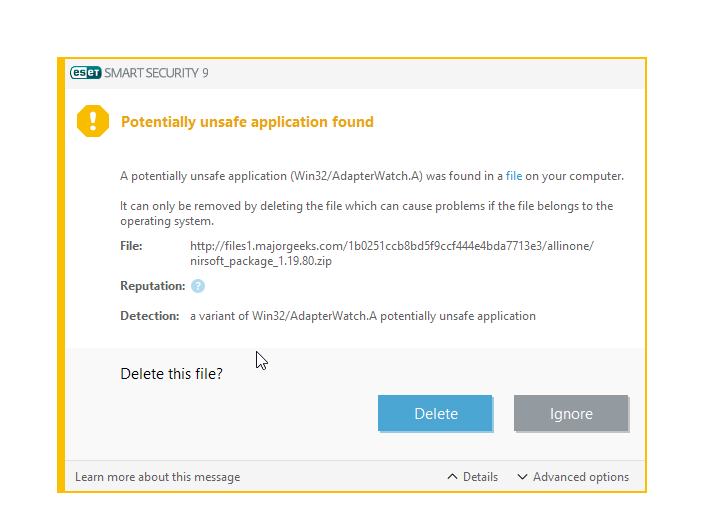Open the Reputation question mark help icon
The width and height of the screenshot is (711, 529).
pos(198,286)
